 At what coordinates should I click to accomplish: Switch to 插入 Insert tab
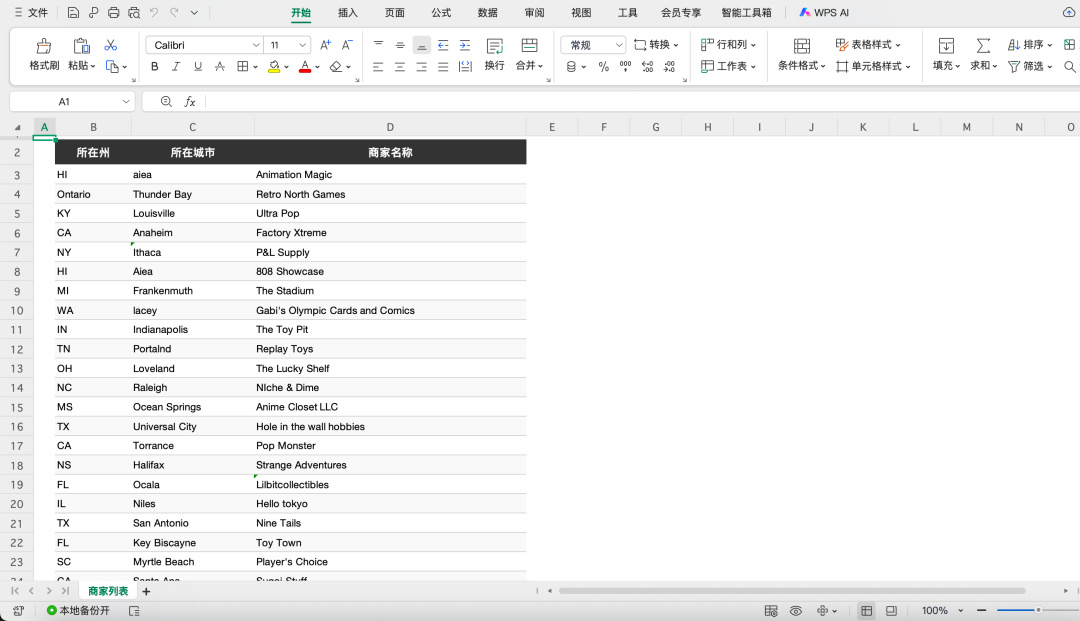pyautogui.click(x=348, y=12)
